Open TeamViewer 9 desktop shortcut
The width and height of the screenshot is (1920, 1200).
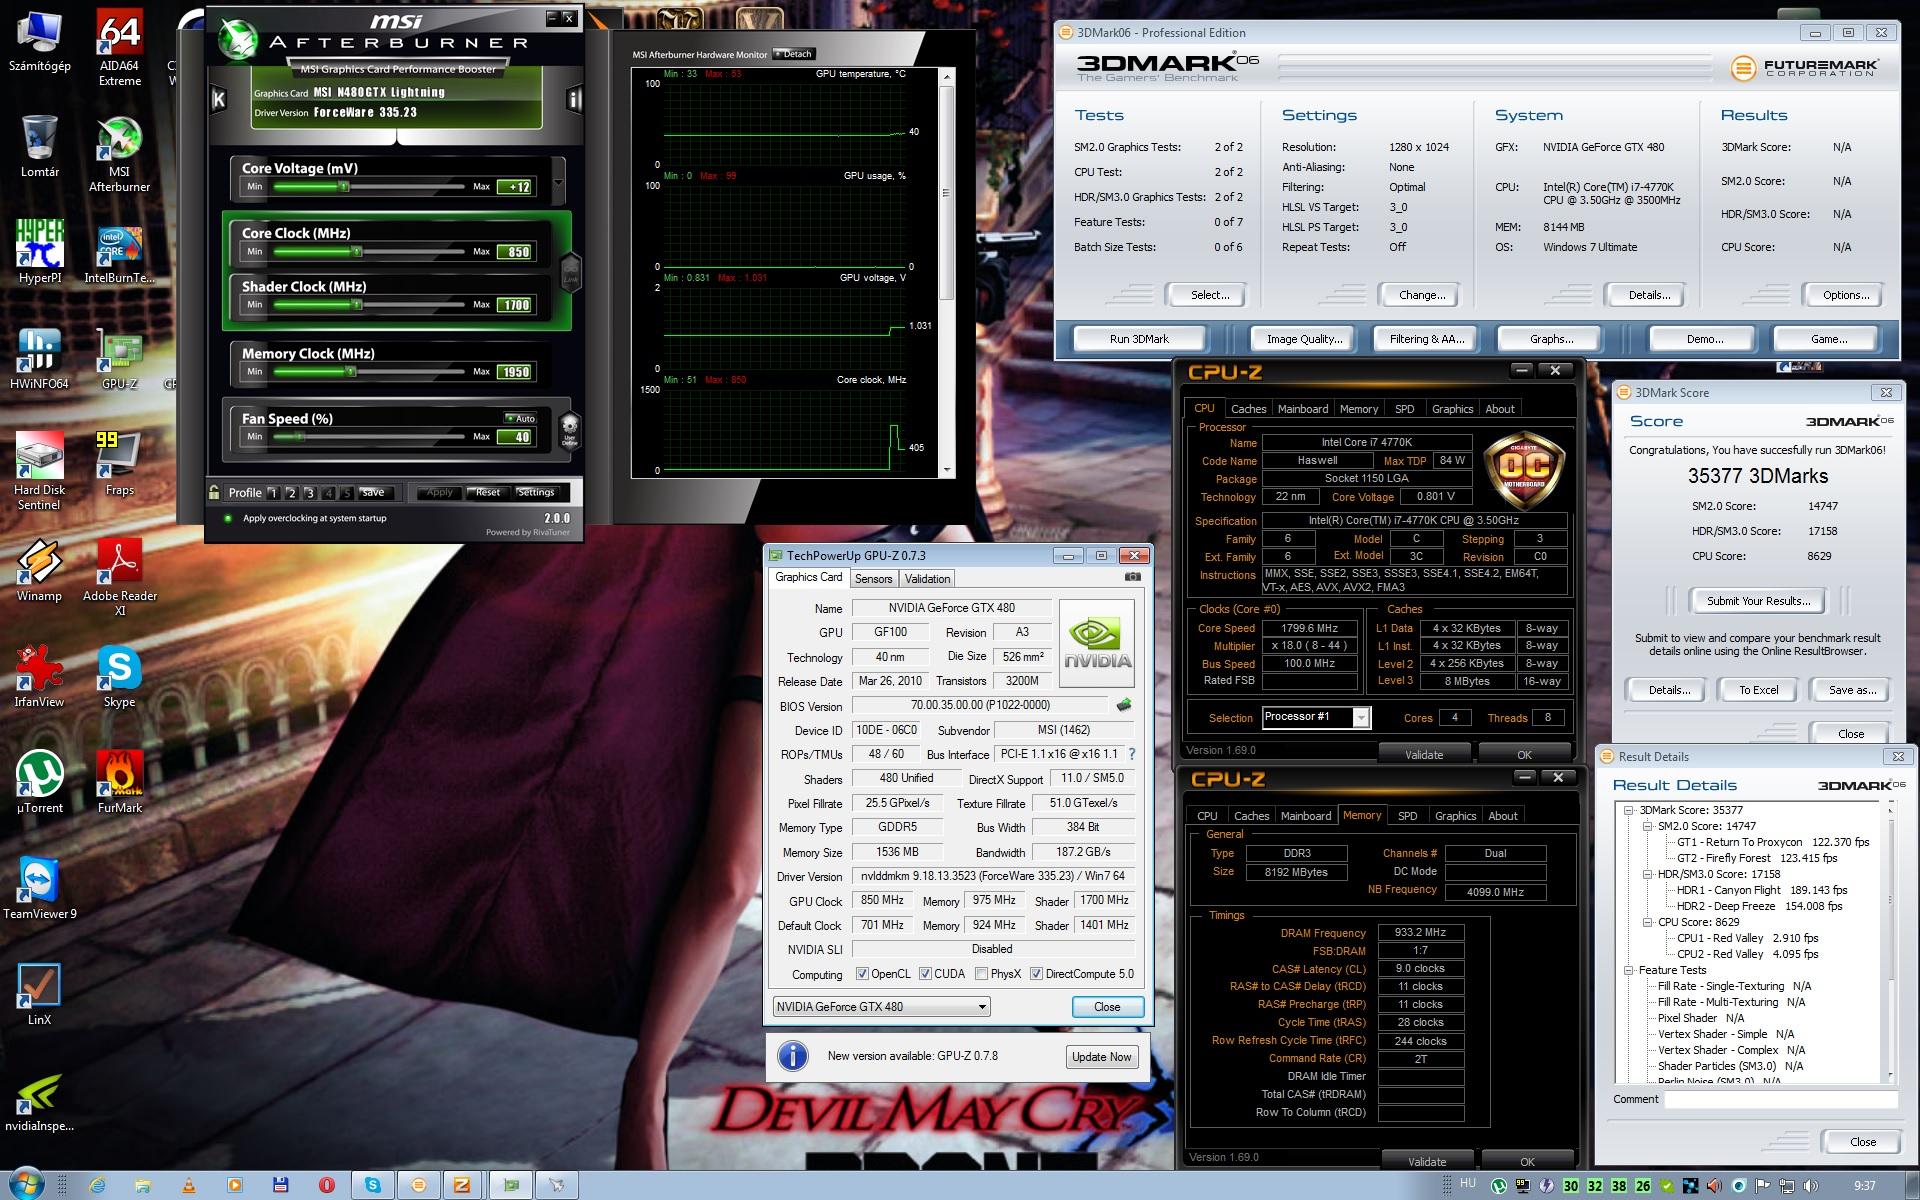pyautogui.click(x=39, y=889)
